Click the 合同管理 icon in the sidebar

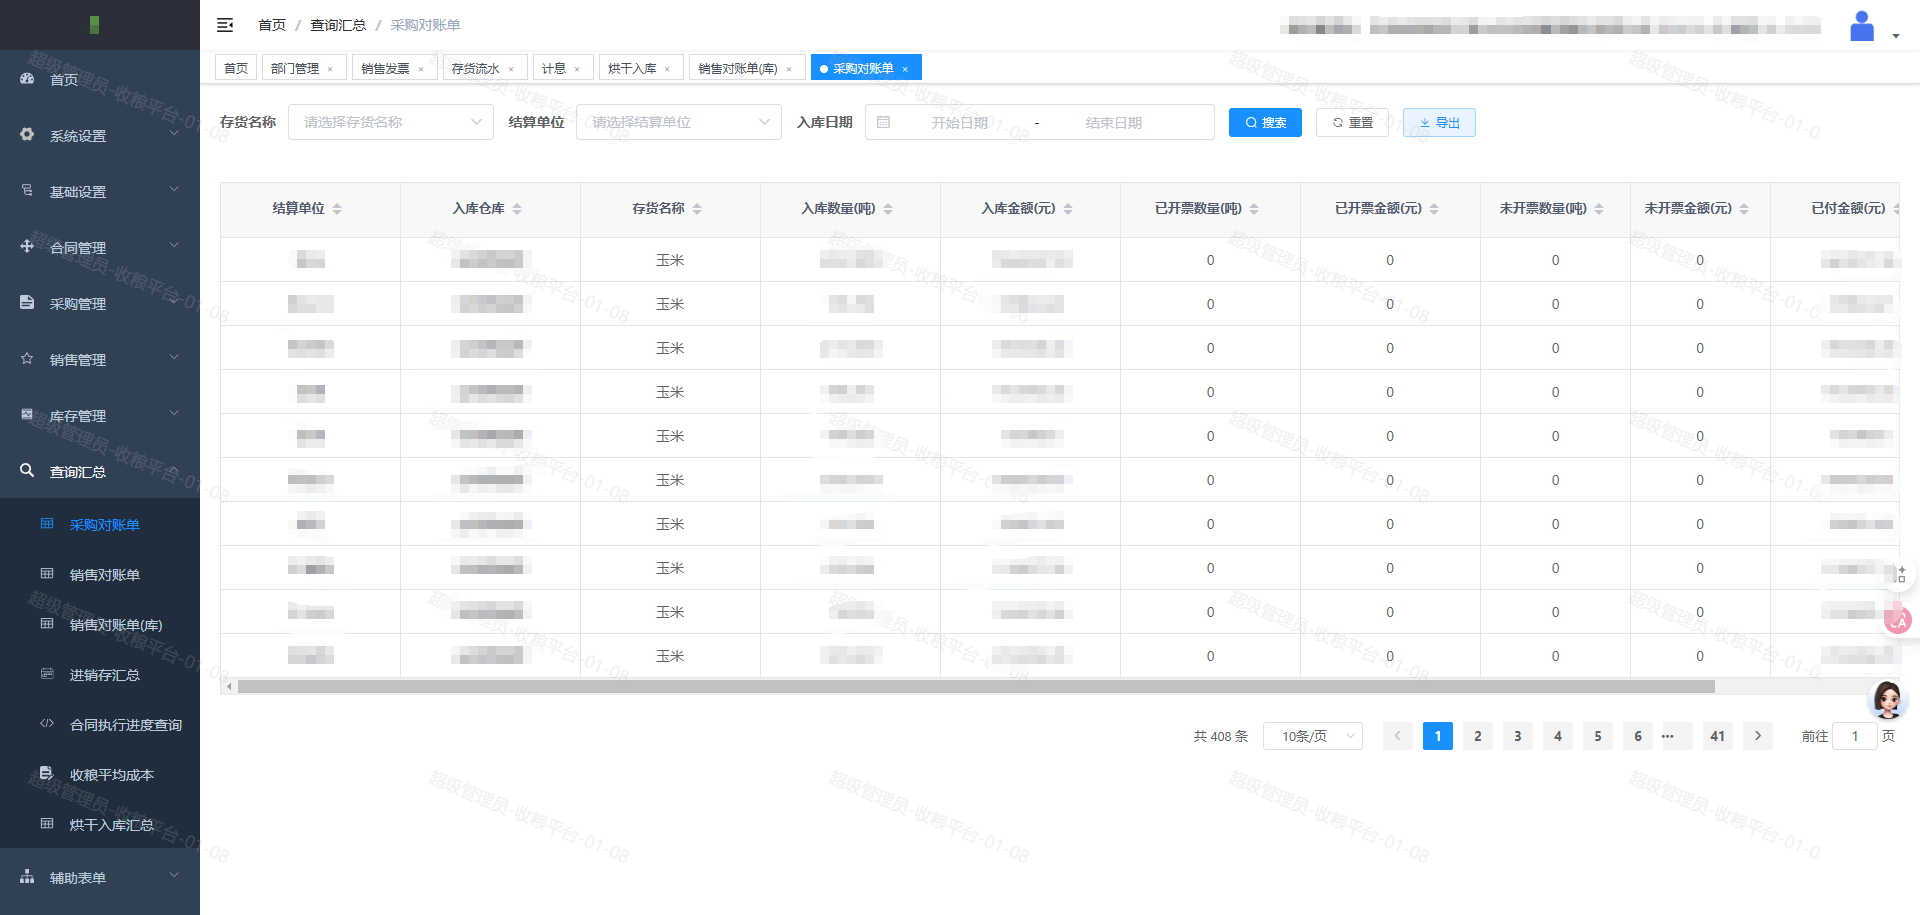click(27, 246)
